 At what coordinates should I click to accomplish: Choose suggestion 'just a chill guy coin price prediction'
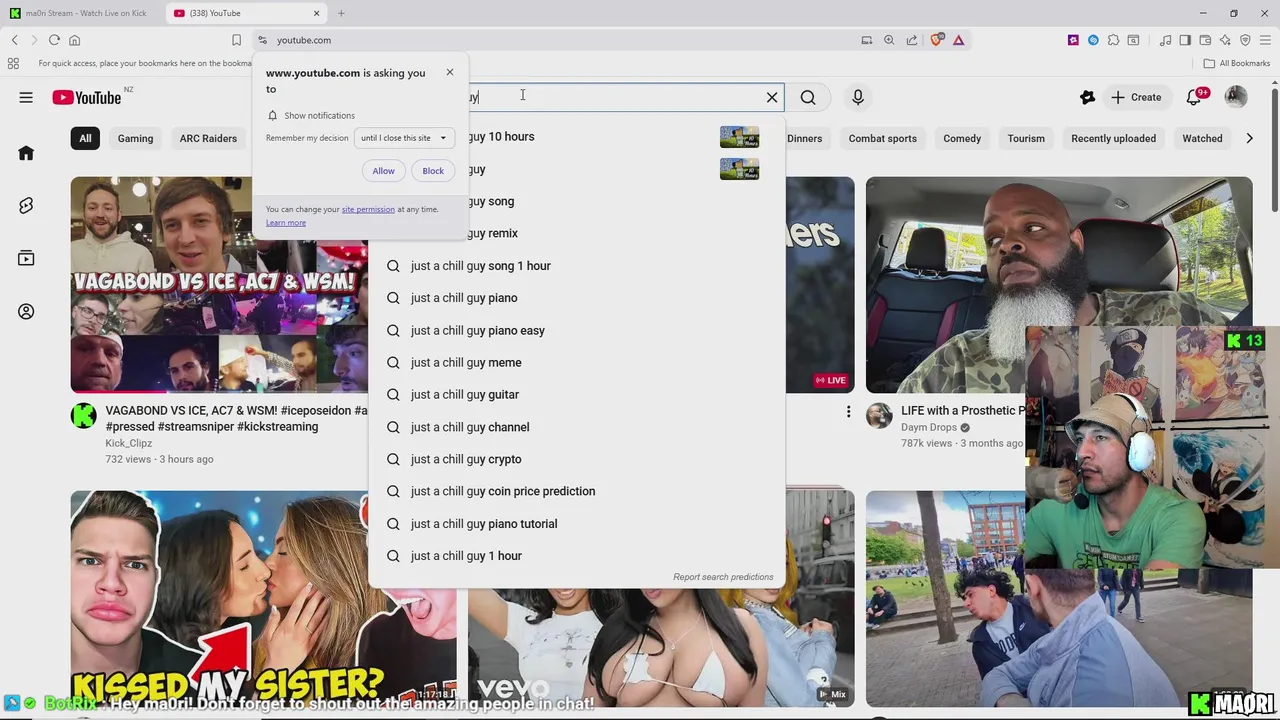pos(577,491)
